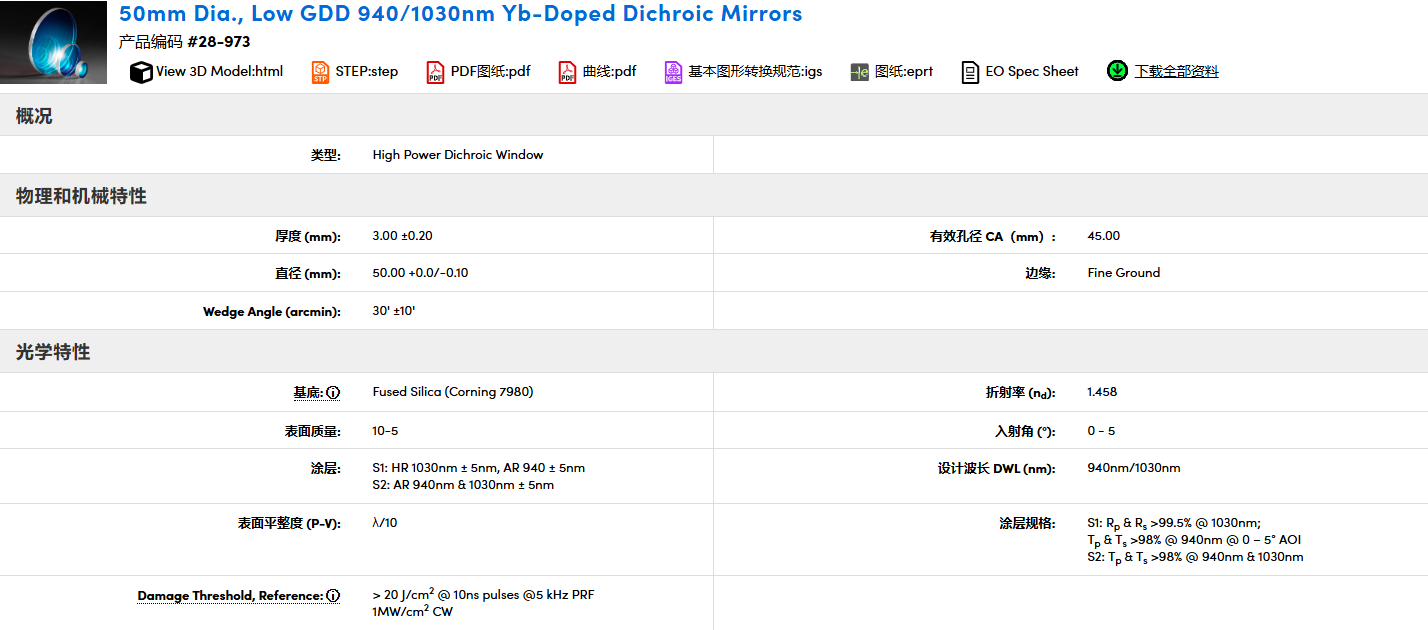The image size is (1428, 630).
Task: Click S1: HR 1030nm coating text
Action: (479, 468)
